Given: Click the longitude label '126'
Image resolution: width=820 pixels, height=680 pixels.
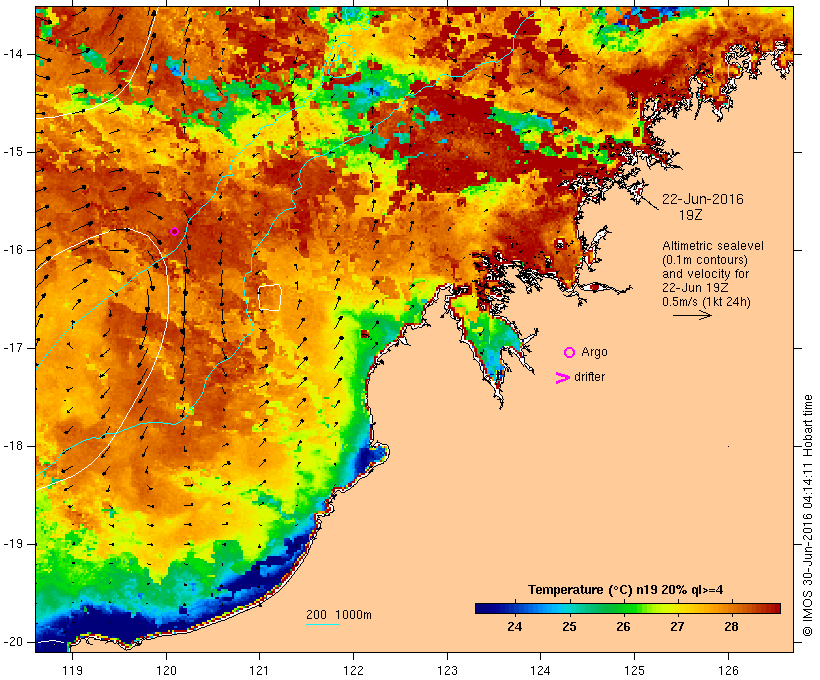Looking at the screenshot, I should pyautogui.click(x=728, y=671).
